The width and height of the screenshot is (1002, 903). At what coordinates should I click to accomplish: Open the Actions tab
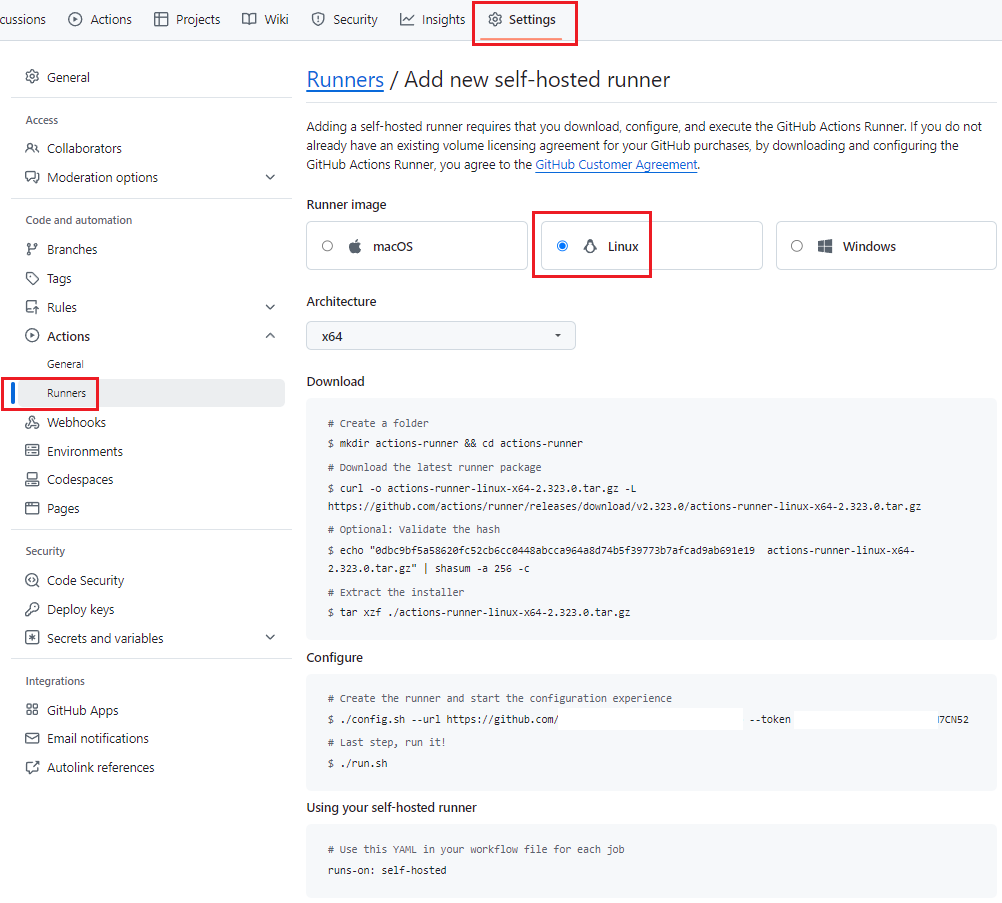100,20
